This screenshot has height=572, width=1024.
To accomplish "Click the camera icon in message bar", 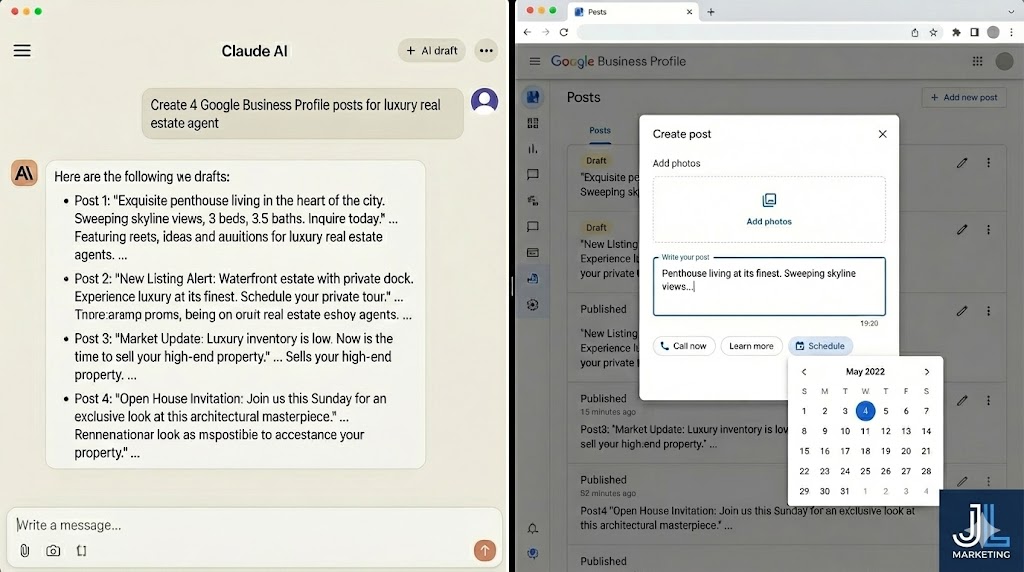I will (x=53, y=551).
